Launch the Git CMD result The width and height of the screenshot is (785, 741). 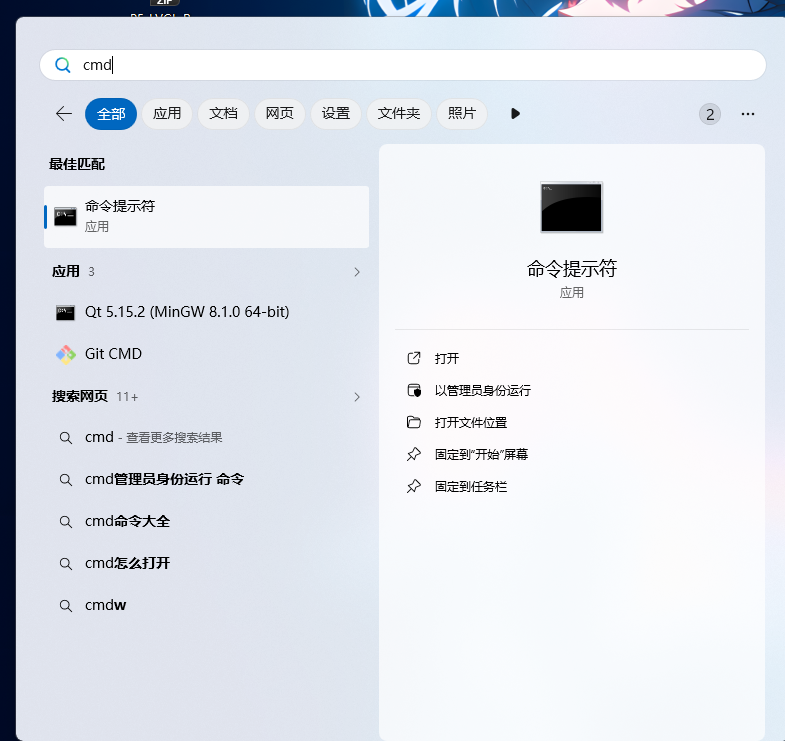tap(207, 354)
